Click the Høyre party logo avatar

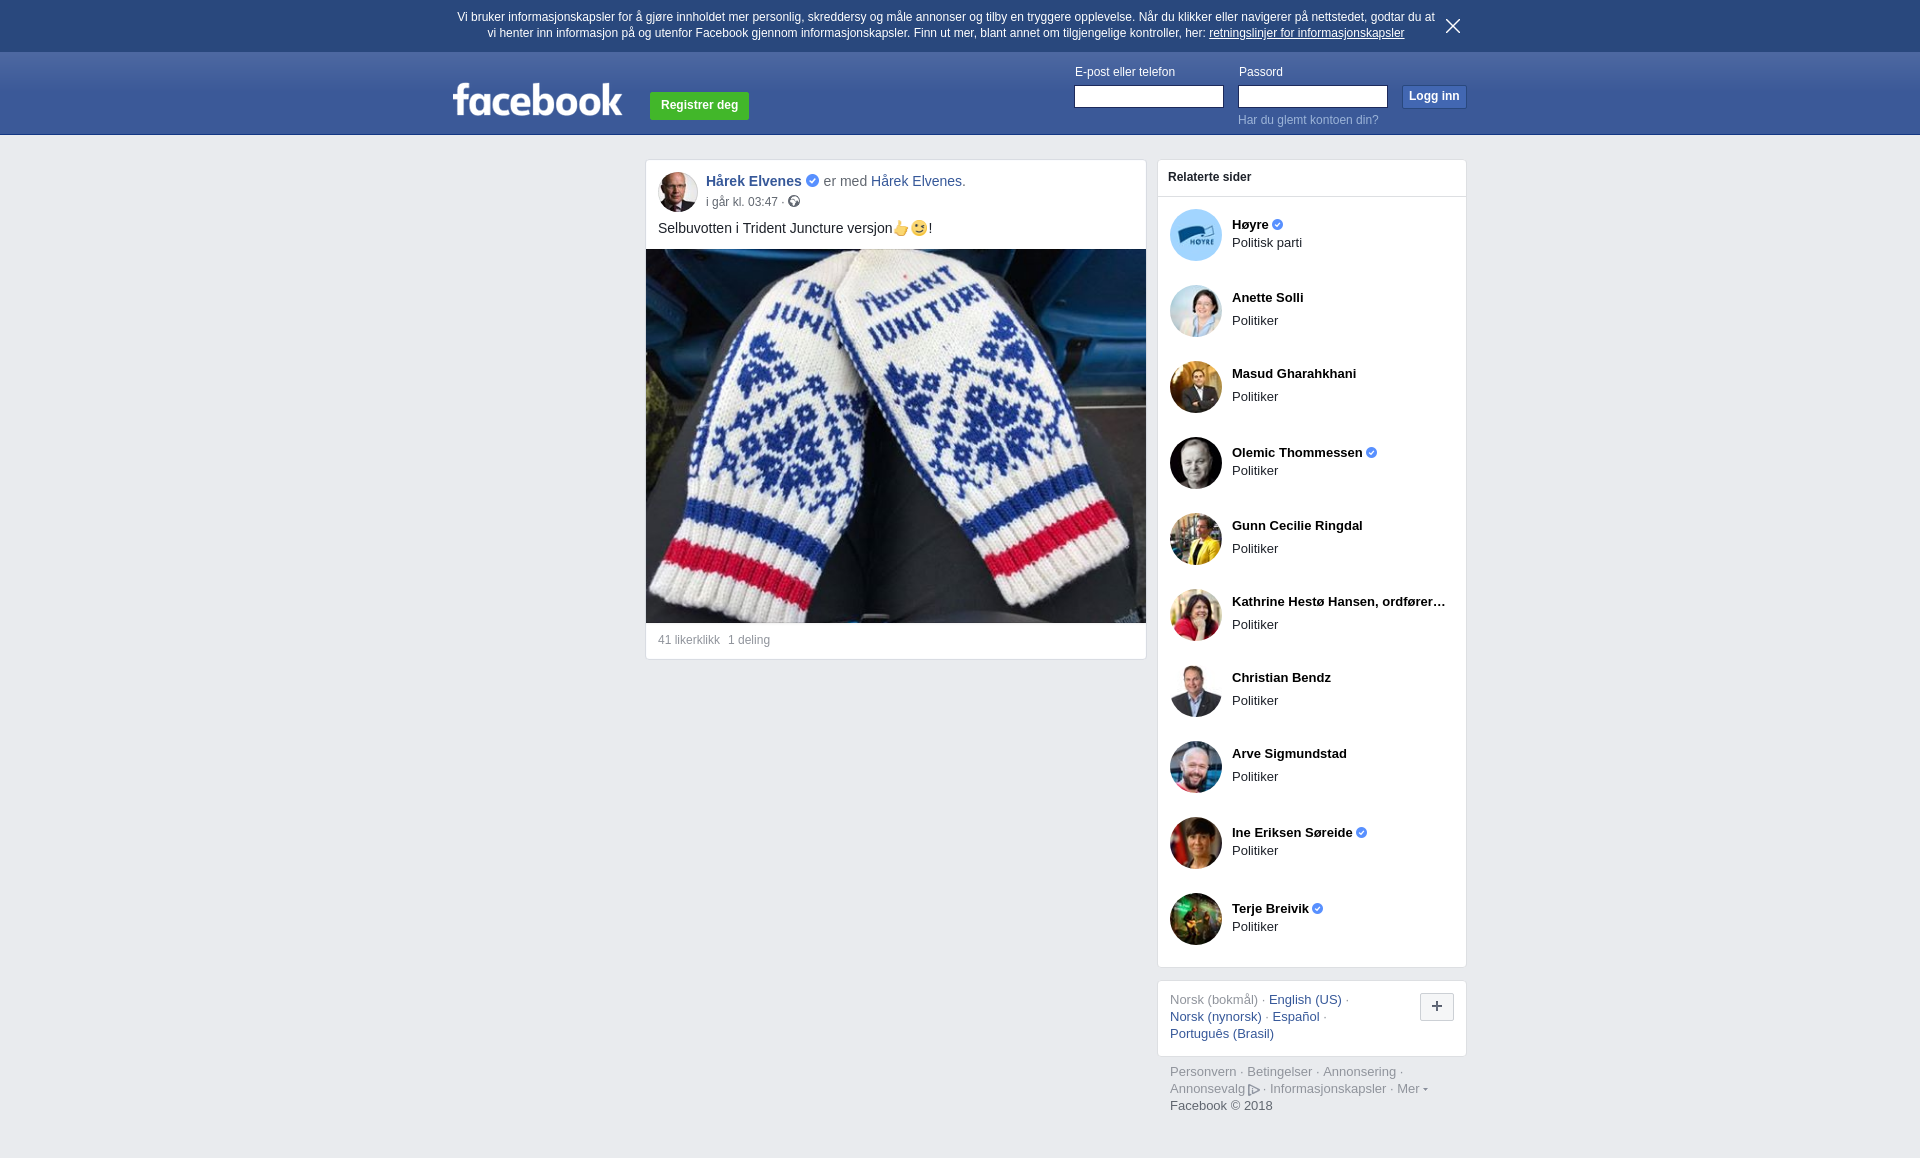[1196, 235]
